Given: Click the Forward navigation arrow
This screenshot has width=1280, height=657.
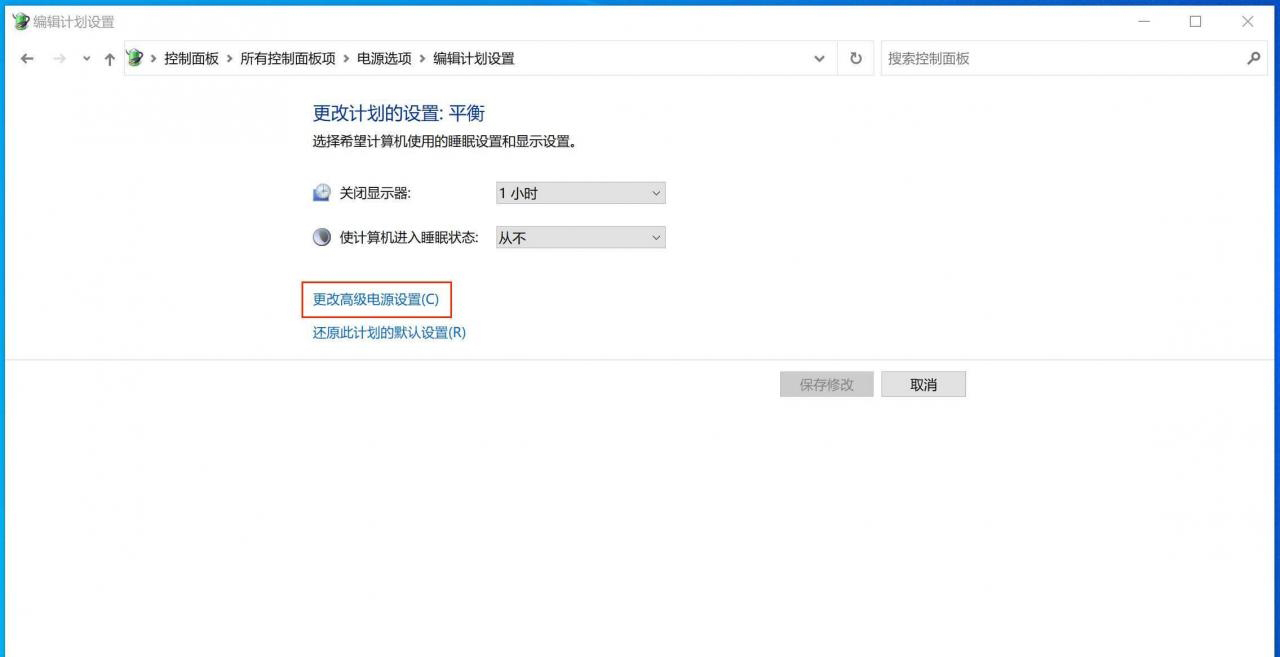Looking at the screenshot, I should click(x=59, y=59).
